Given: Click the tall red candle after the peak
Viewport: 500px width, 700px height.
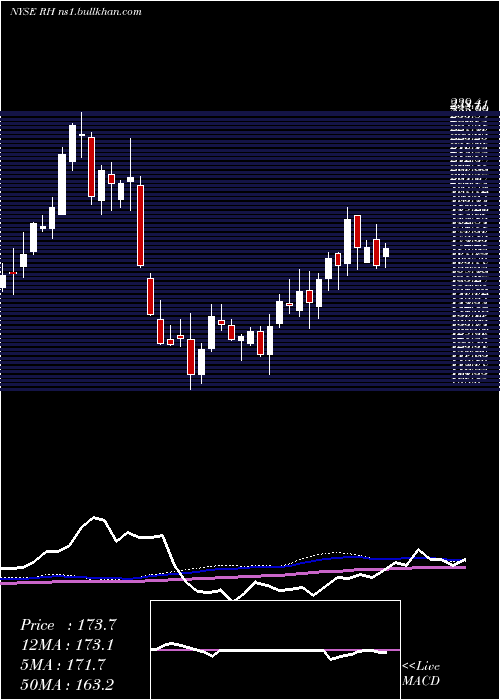Looking at the screenshot, I should coord(92,167).
